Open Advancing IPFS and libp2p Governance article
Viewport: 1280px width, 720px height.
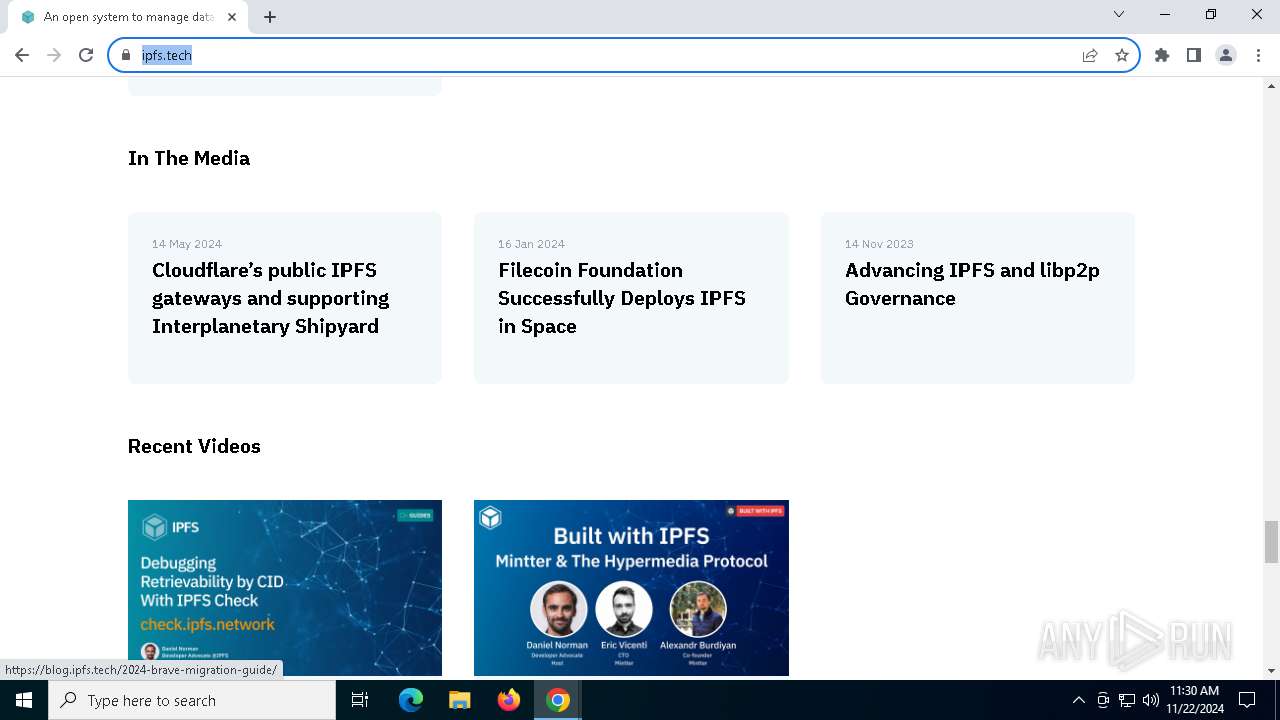pyautogui.click(x=978, y=298)
